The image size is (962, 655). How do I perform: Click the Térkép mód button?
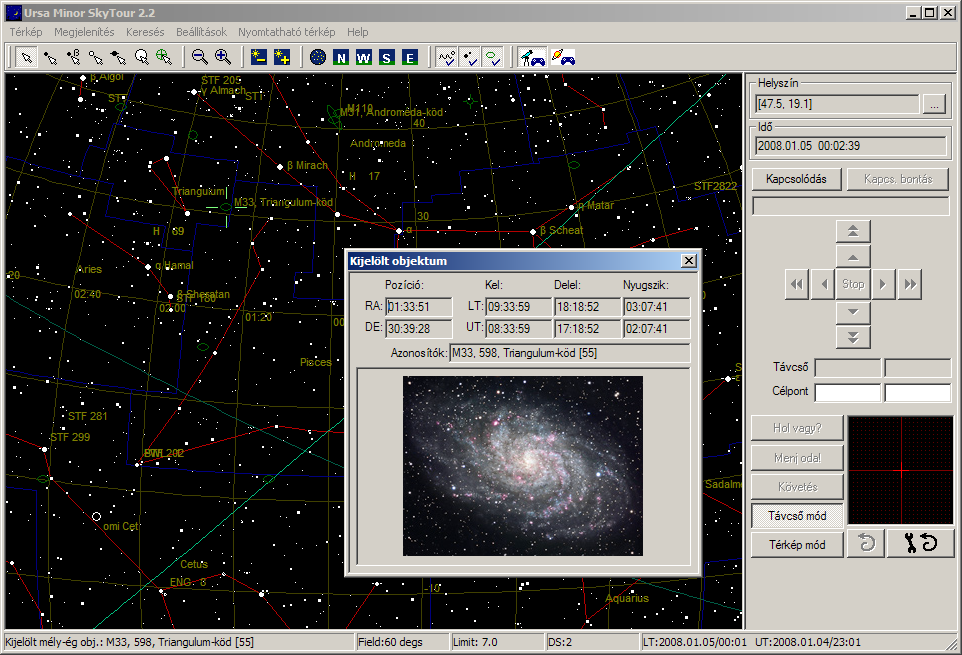pyautogui.click(x=797, y=545)
